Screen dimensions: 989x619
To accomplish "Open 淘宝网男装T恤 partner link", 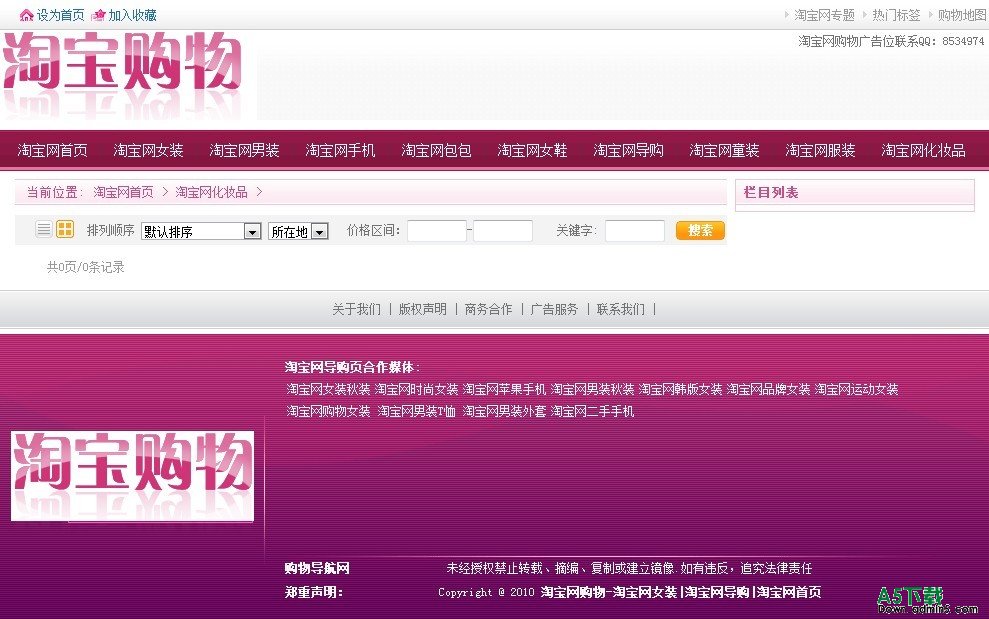I will [416, 411].
